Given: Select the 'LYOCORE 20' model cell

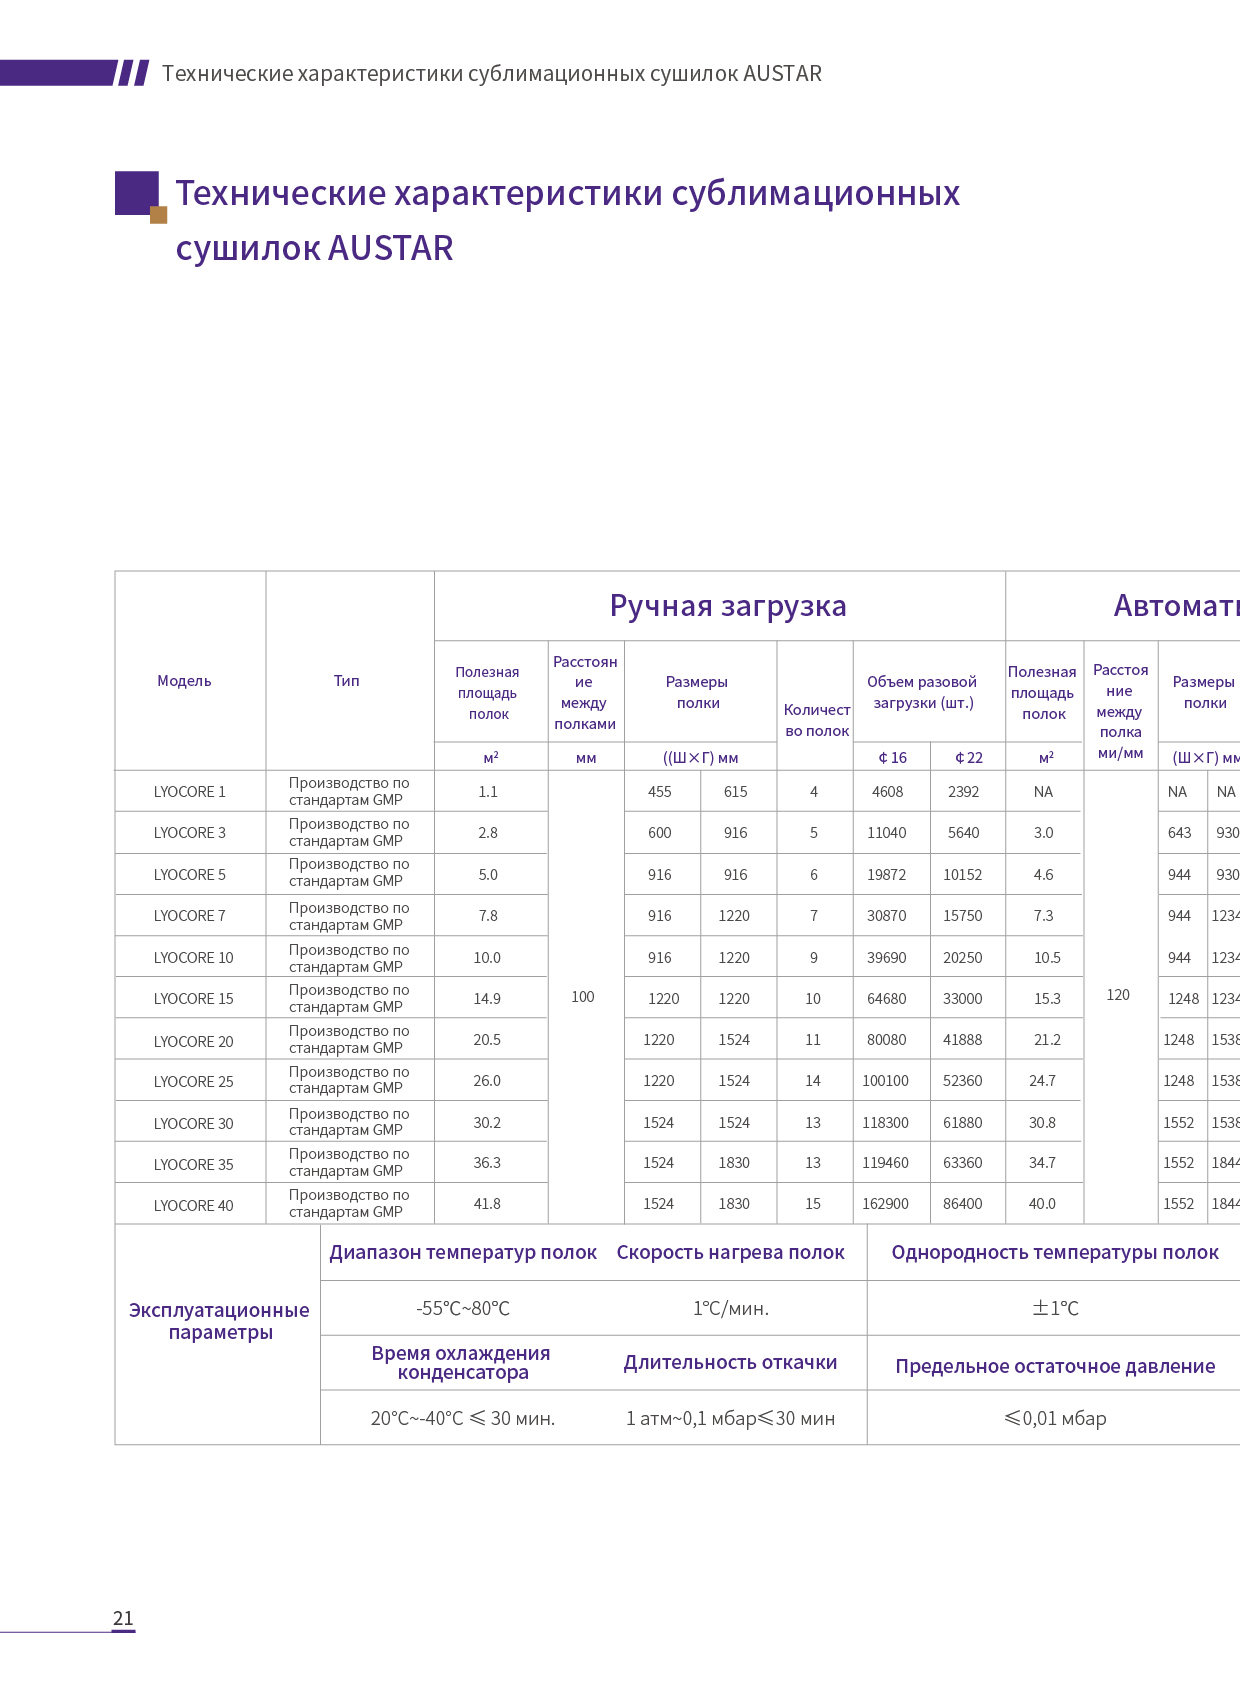Looking at the screenshot, I should coord(194,1042).
